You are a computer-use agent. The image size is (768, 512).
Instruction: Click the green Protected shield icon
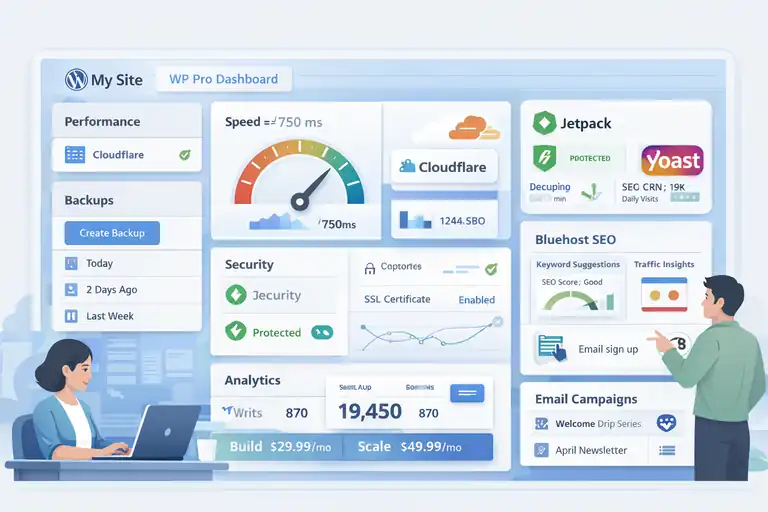(236, 331)
